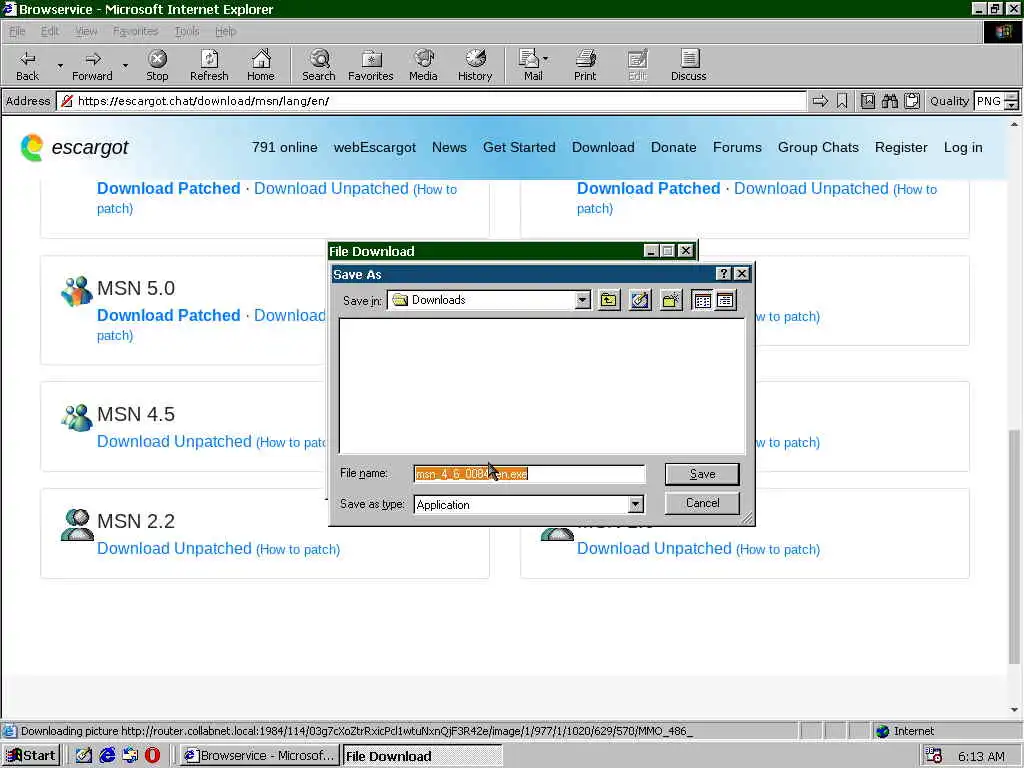The image size is (1024, 768).
Task: Click Download Unpatched under MSN 4.5
Action: pyautogui.click(x=174, y=441)
